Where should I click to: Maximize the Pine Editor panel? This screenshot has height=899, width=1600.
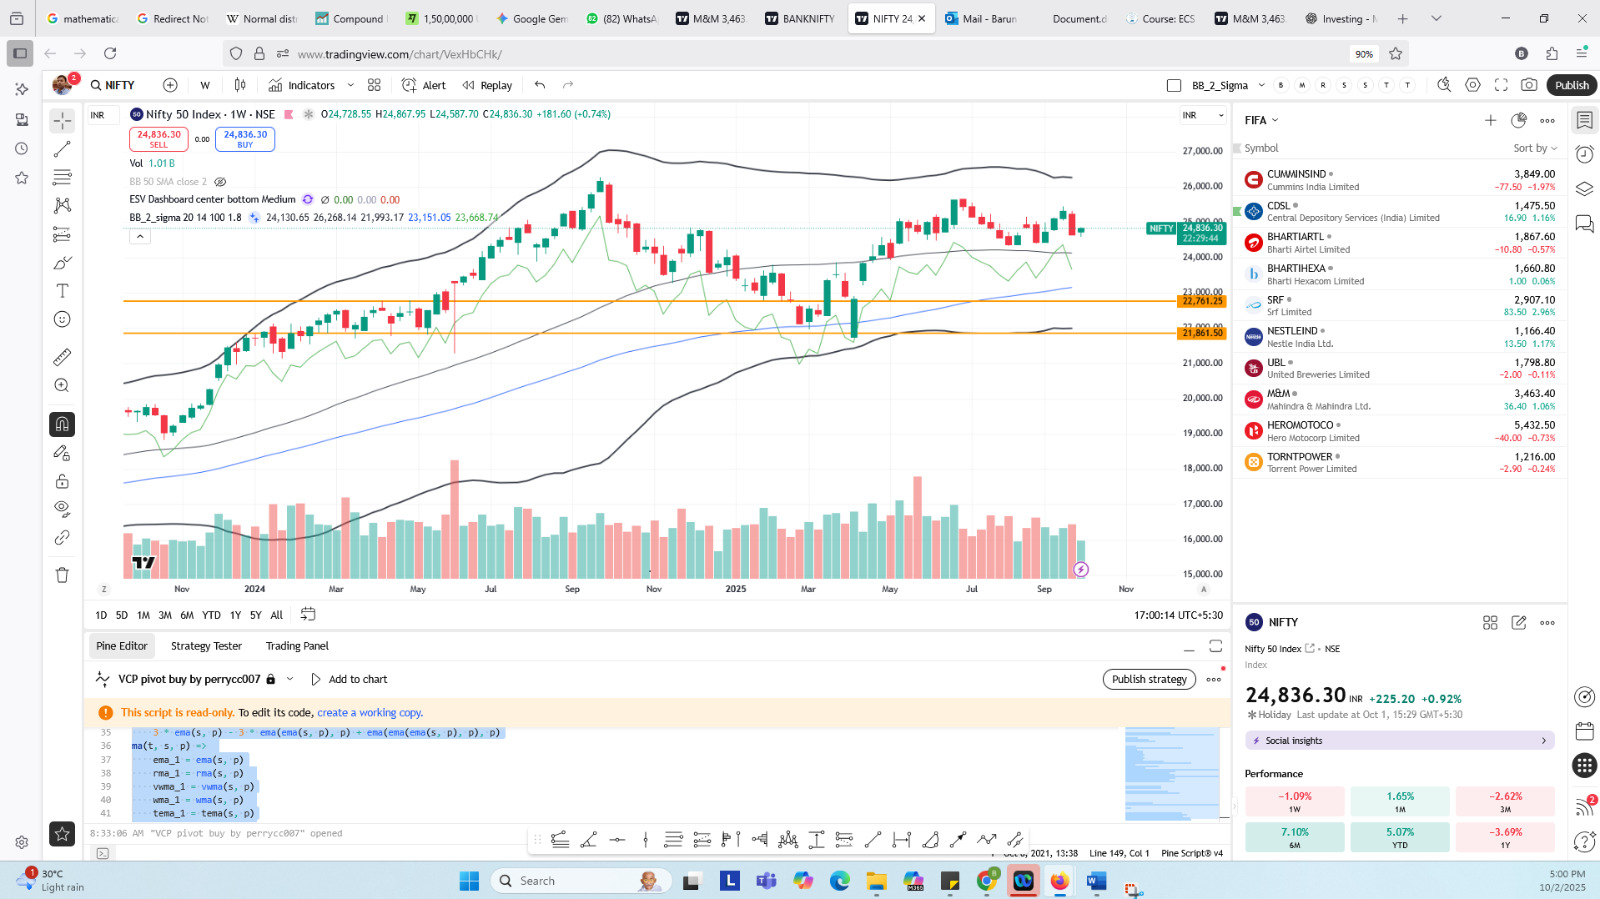1216,646
